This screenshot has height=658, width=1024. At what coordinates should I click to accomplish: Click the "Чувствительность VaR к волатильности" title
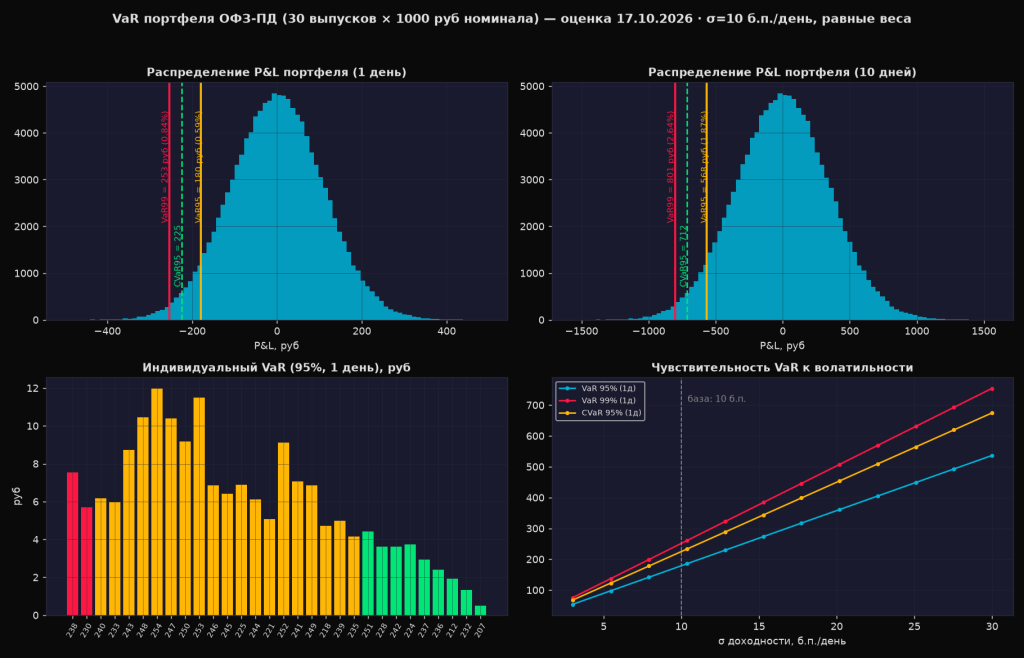[x=782, y=368]
